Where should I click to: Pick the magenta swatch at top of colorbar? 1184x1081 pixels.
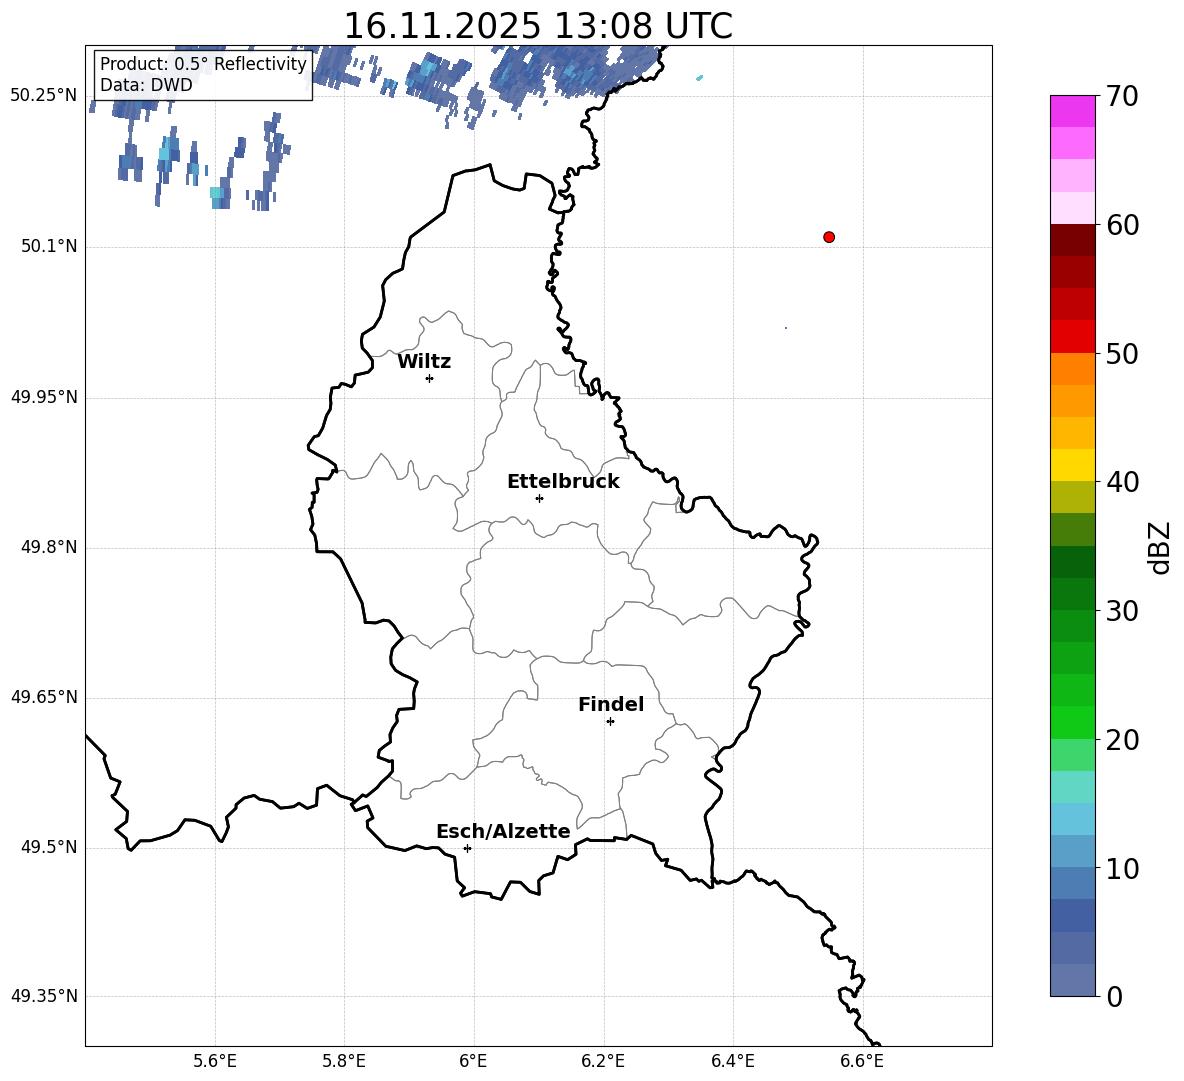(1073, 111)
